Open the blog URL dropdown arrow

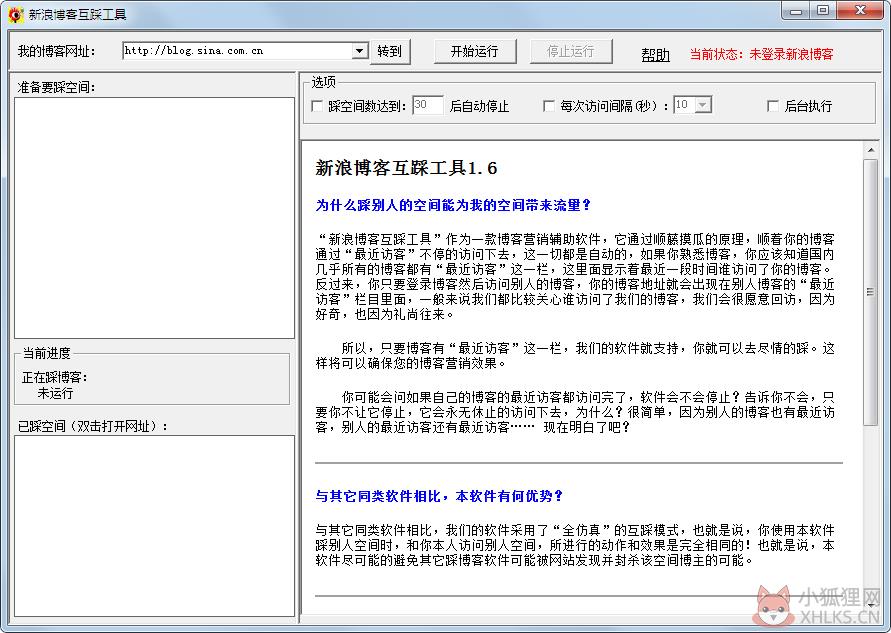(359, 51)
